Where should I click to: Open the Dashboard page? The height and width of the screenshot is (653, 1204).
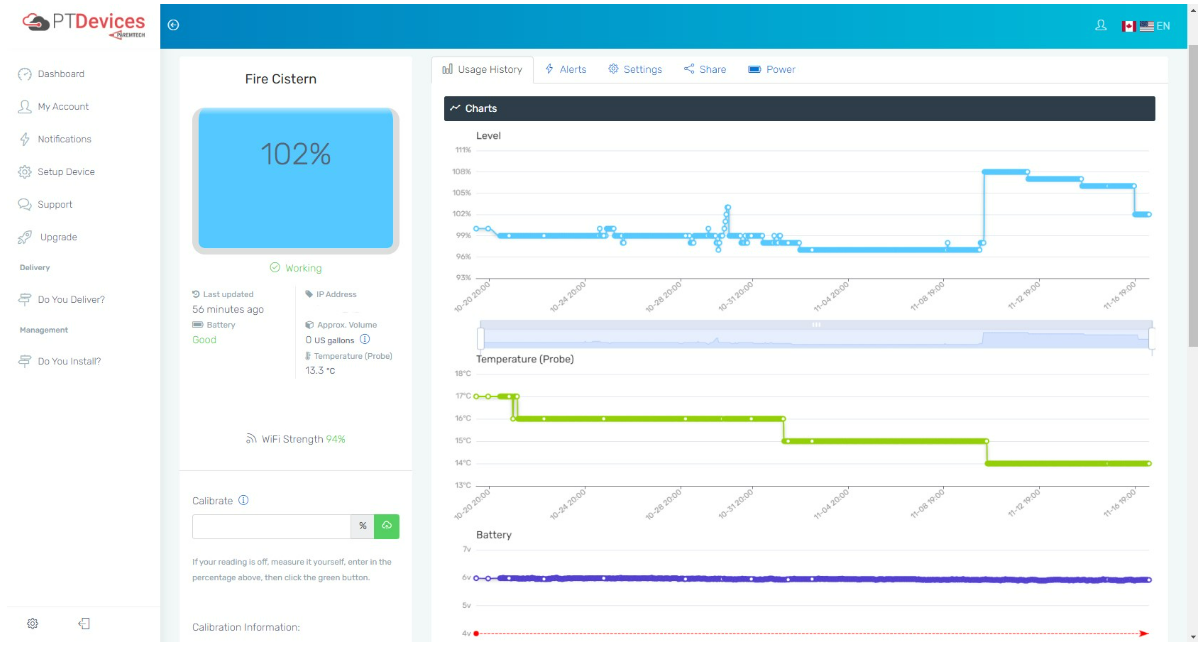(x=61, y=74)
